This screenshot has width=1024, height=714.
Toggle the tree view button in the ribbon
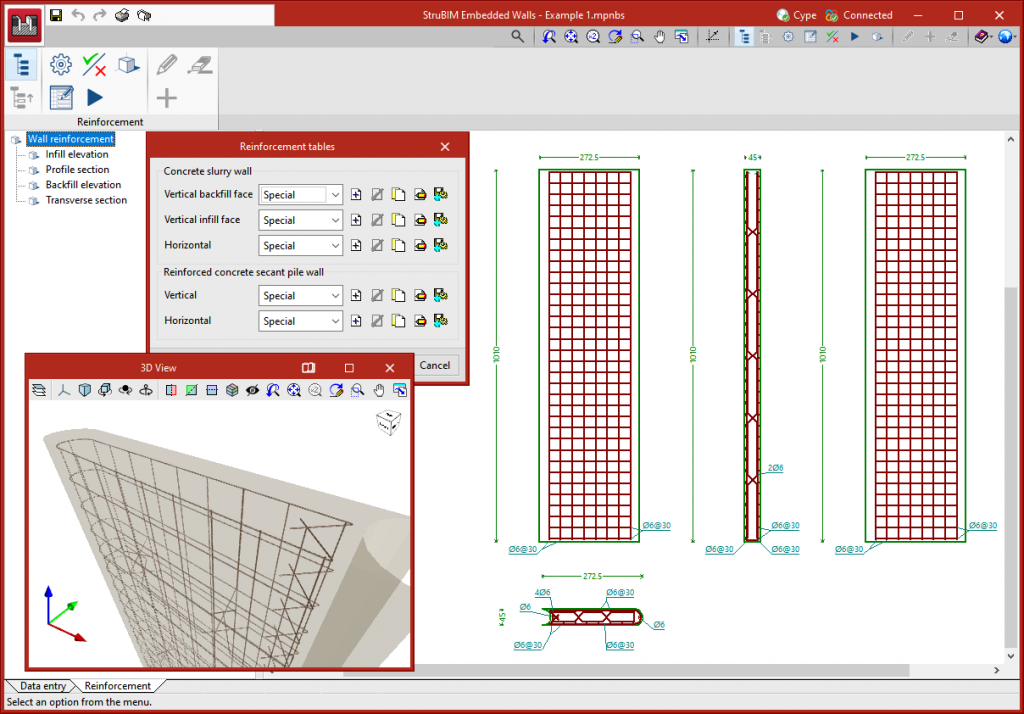pos(22,65)
